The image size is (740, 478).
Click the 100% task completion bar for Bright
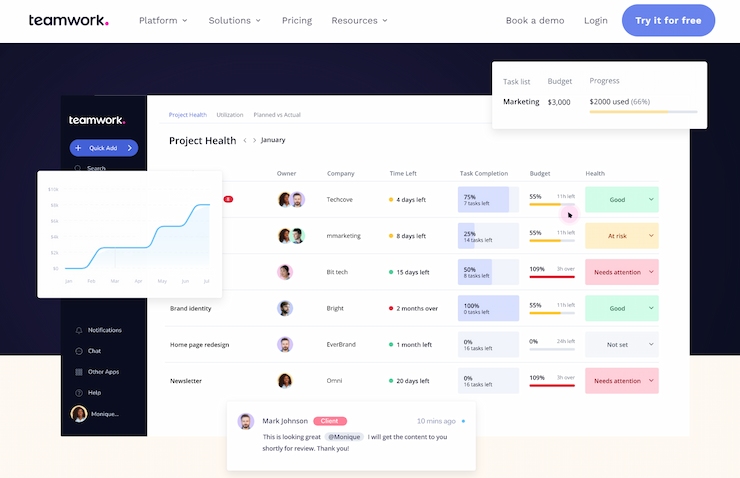488,308
